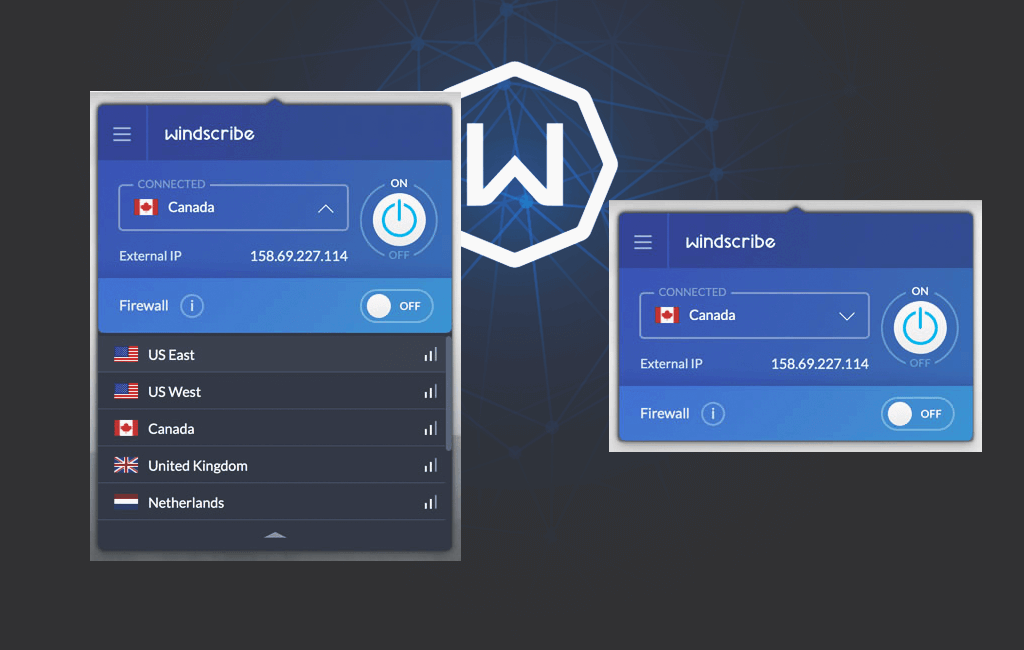Screen dimensions: 1024x650
Task: Click UK flag icon beside United Kingdom
Action: 126,465
